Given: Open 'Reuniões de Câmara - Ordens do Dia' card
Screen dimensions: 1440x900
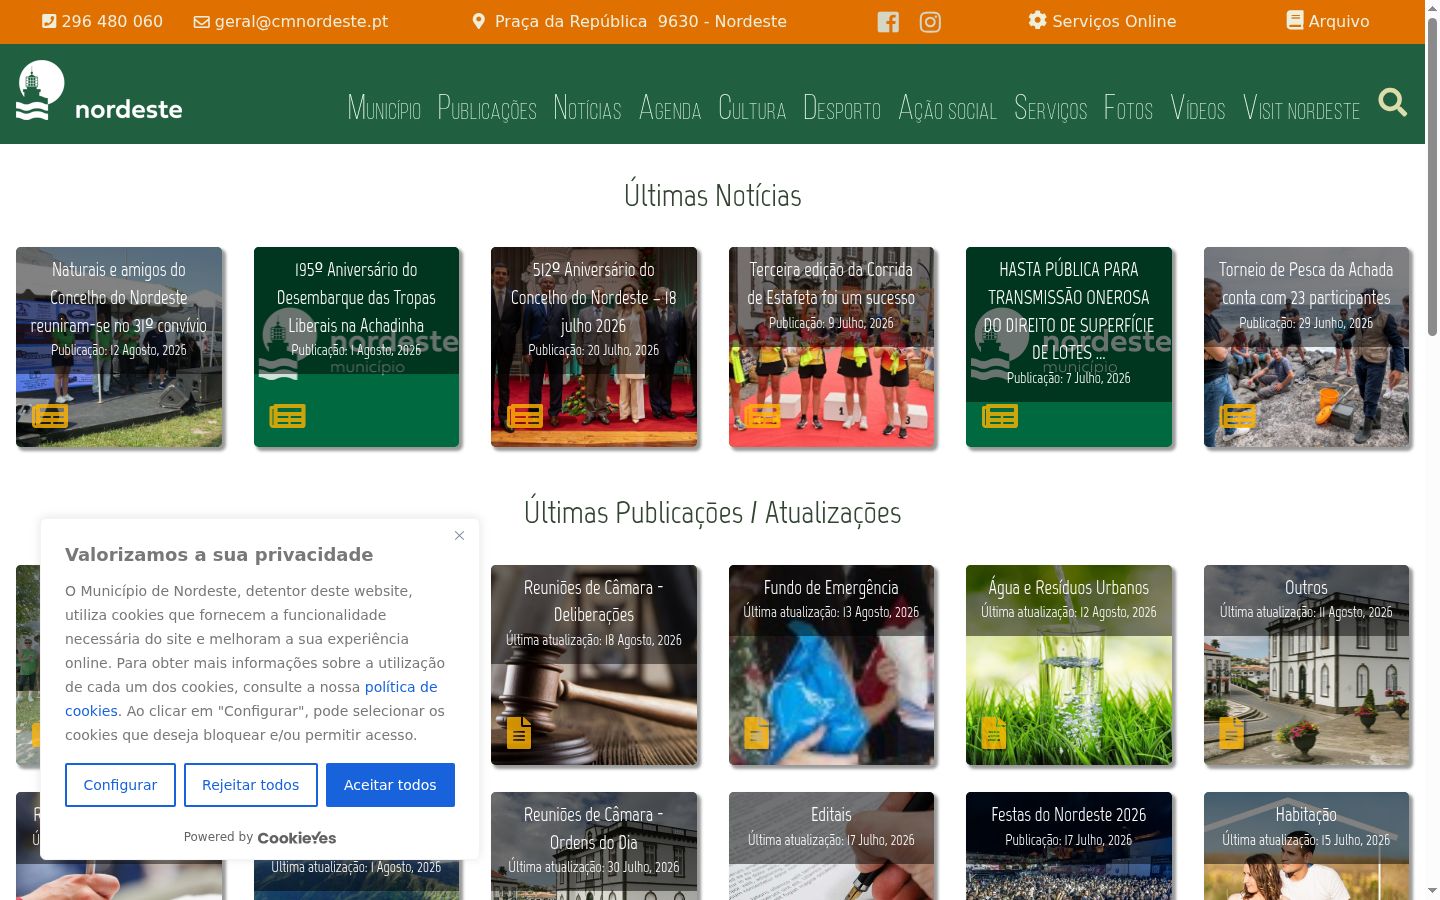Looking at the screenshot, I should click(594, 846).
